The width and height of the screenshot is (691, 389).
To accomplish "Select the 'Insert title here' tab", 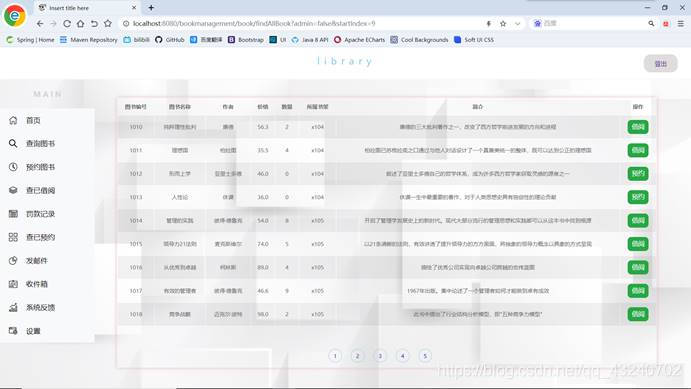I will (87, 7).
